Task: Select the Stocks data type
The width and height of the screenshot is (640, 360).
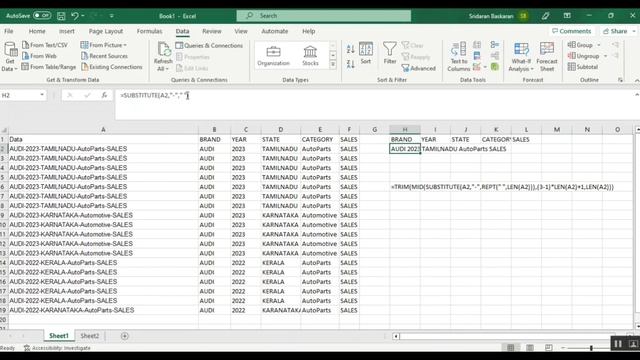Action: [310, 56]
